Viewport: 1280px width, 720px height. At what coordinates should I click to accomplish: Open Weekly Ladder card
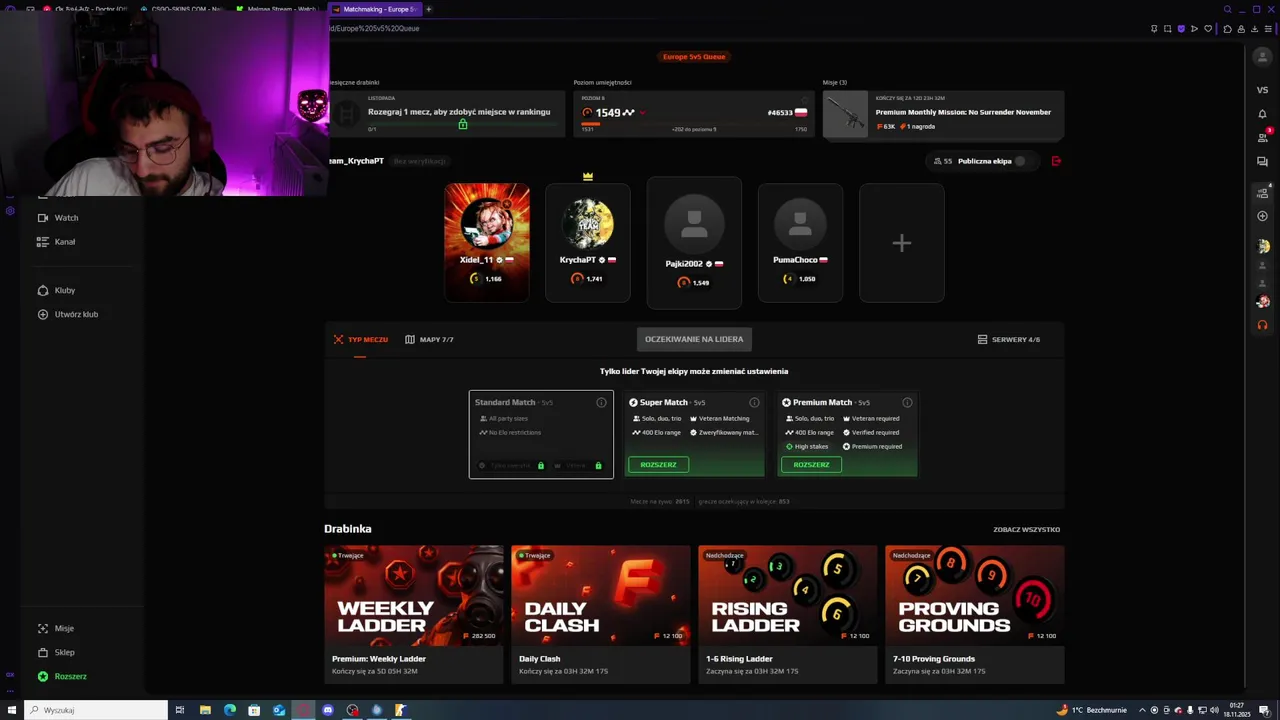(x=414, y=614)
